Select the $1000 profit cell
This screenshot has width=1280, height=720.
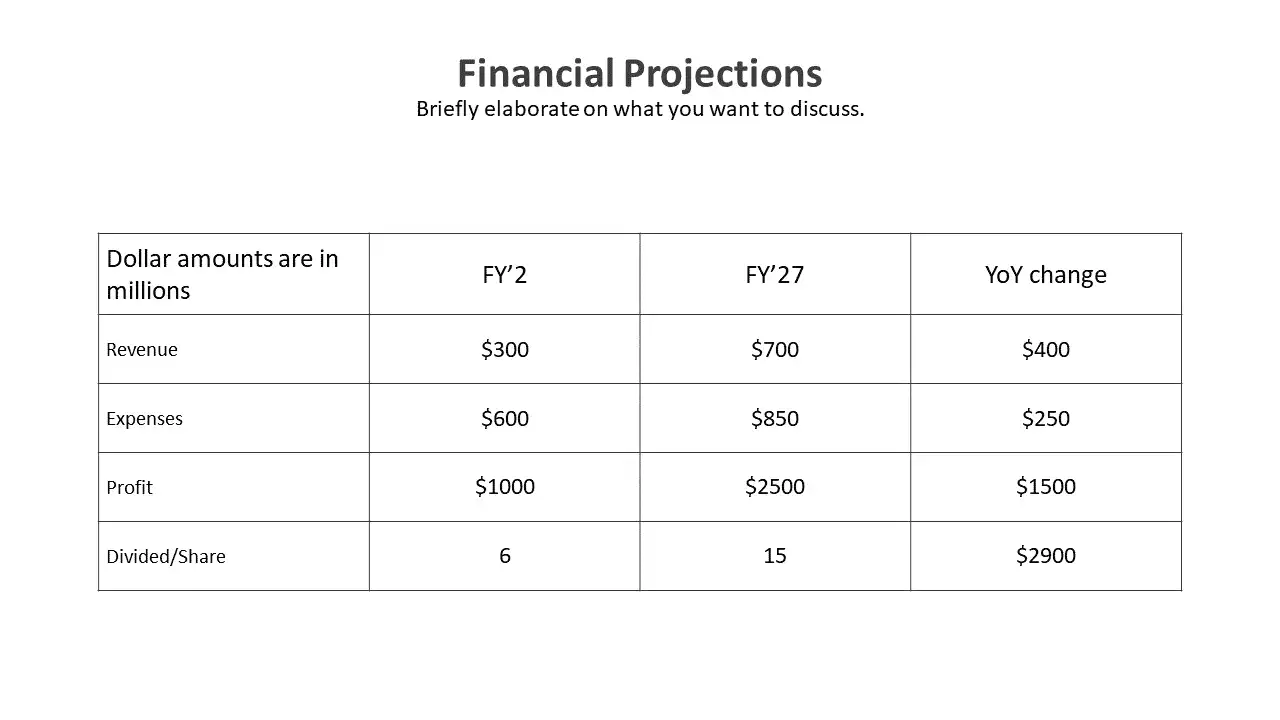[x=505, y=487]
